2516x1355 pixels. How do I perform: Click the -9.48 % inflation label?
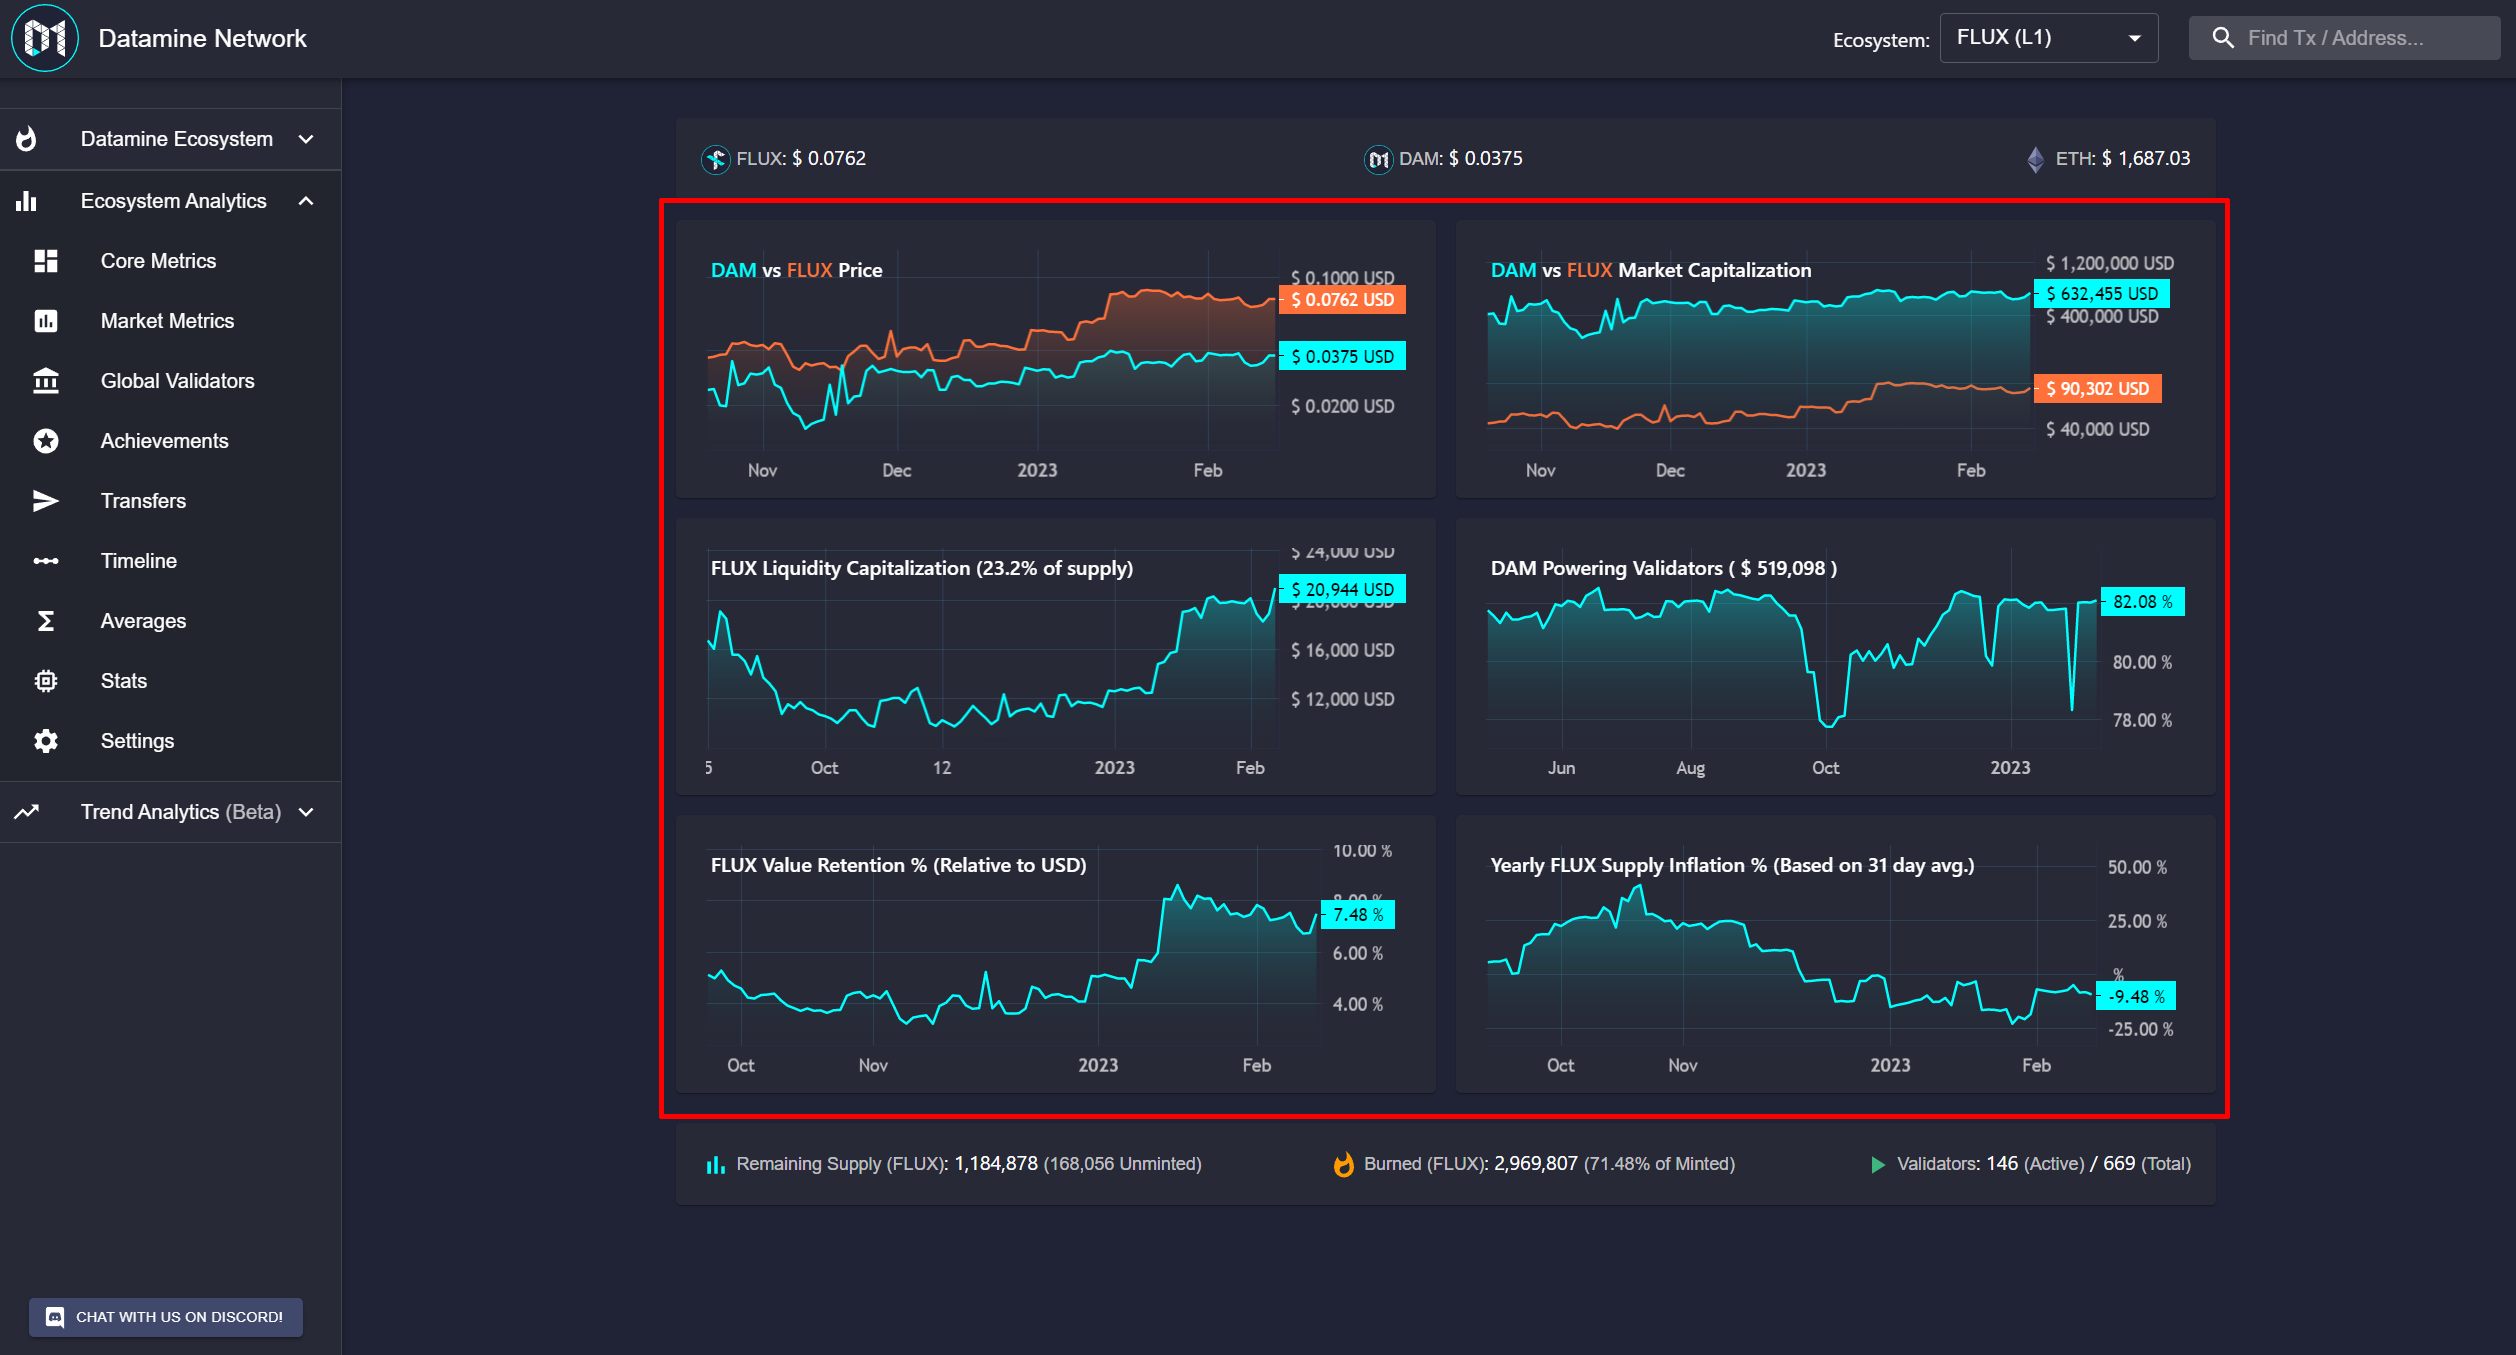click(x=2136, y=996)
